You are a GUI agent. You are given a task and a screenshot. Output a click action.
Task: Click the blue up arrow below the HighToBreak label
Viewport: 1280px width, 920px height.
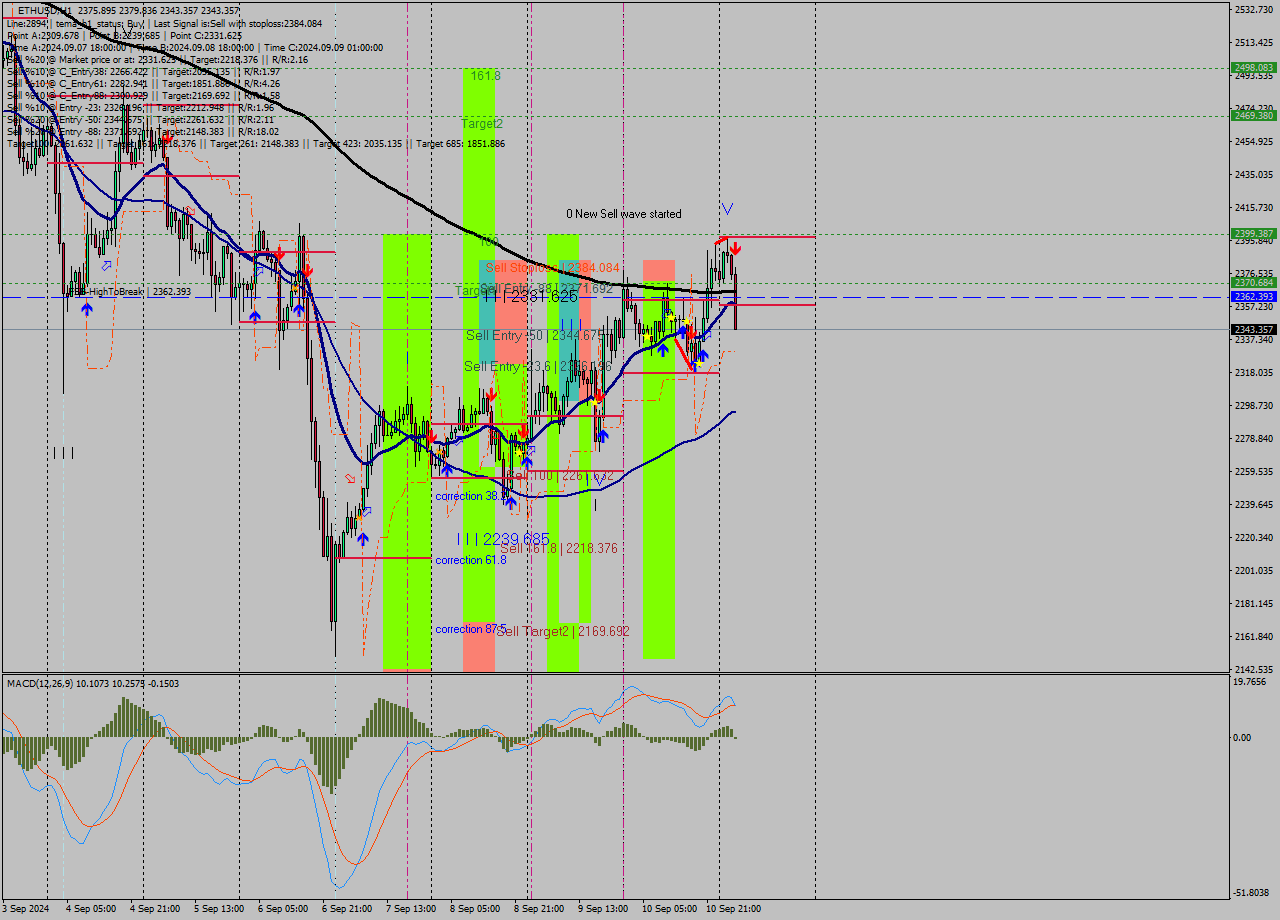pyautogui.click(x=87, y=309)
